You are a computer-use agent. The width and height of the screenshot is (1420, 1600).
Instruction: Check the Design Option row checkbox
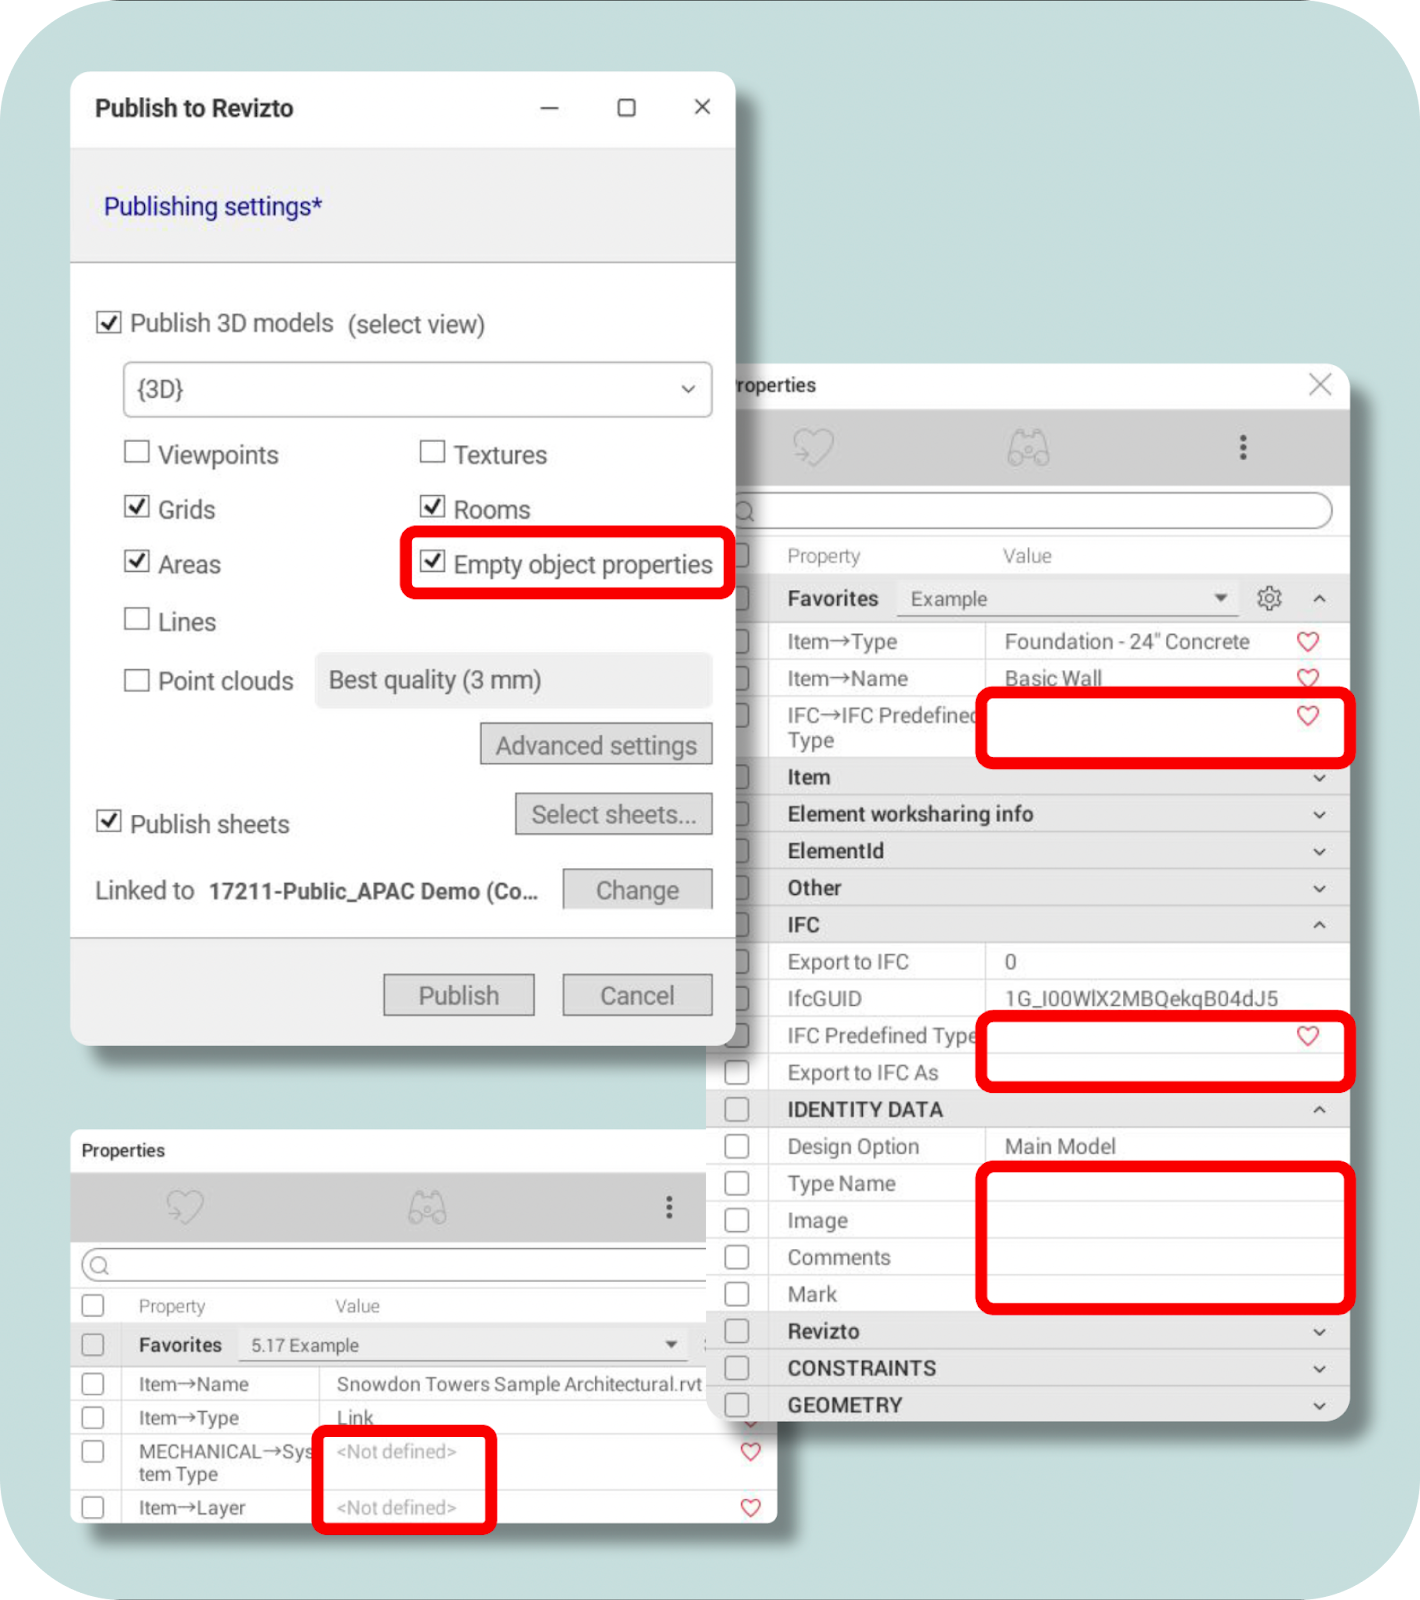coord(737,1146)
